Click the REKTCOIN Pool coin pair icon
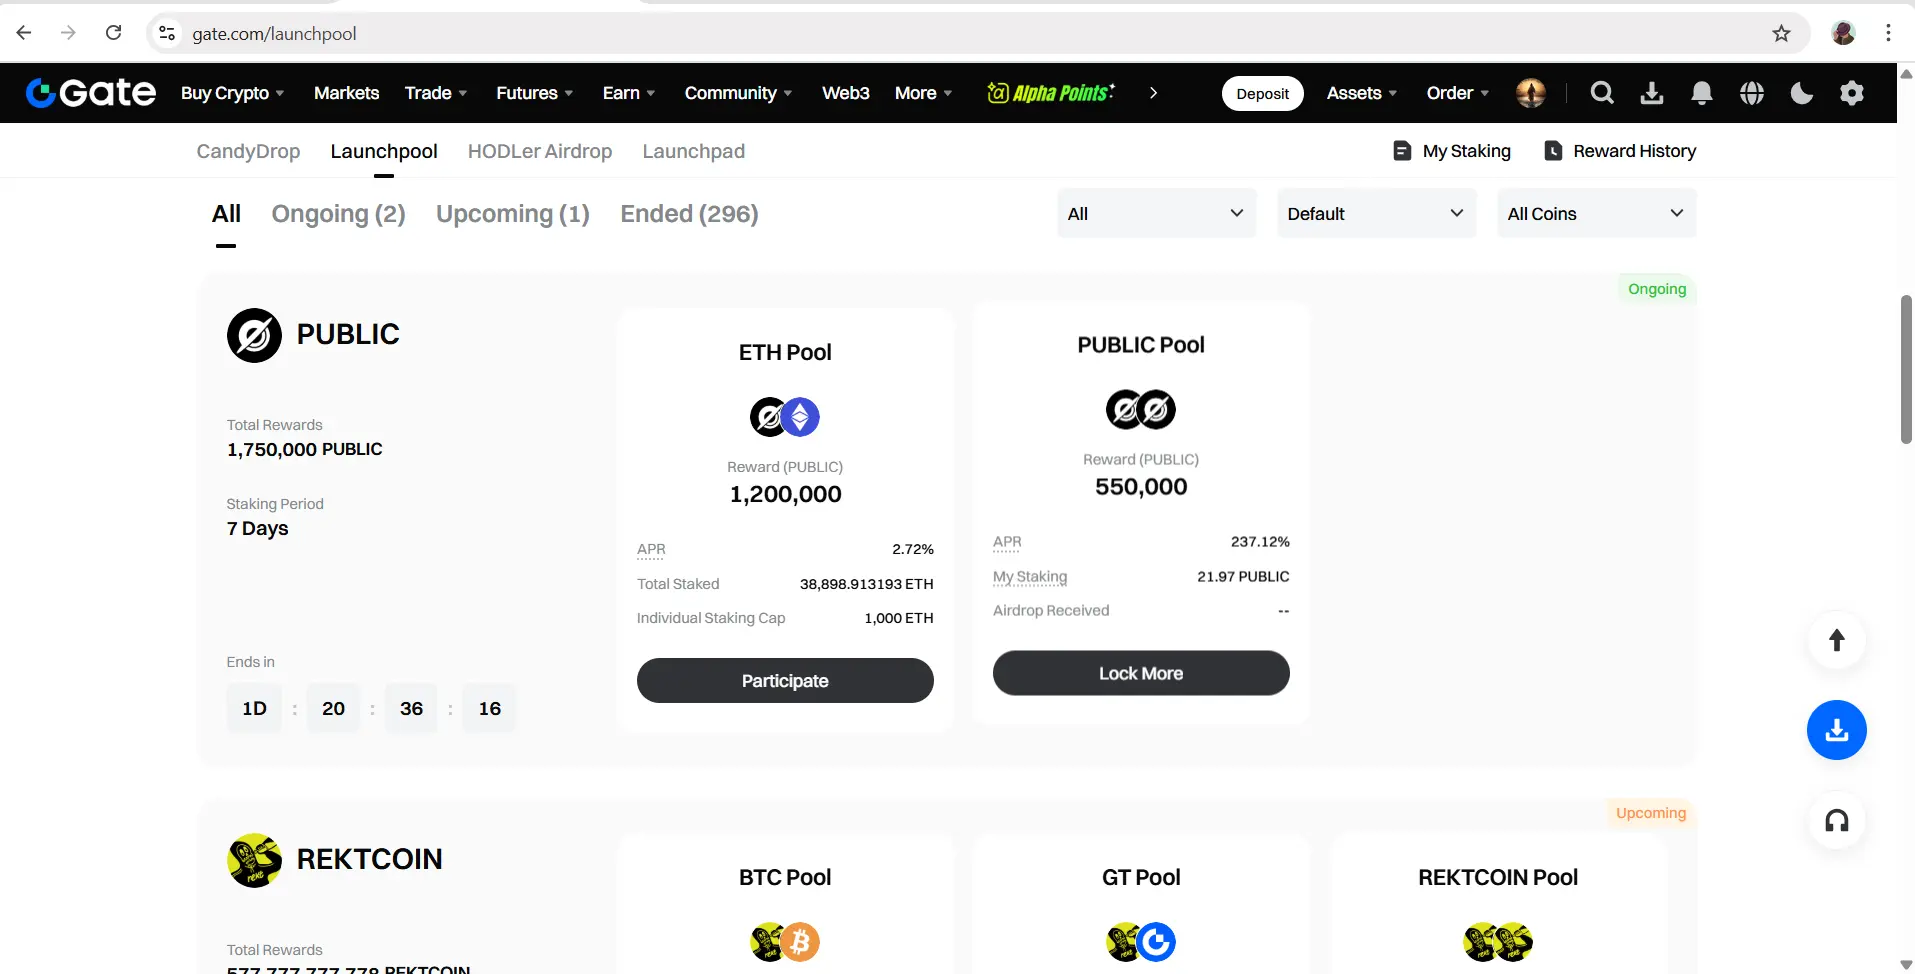The height and width of the screenshot is (974, 1915). 1498,942
